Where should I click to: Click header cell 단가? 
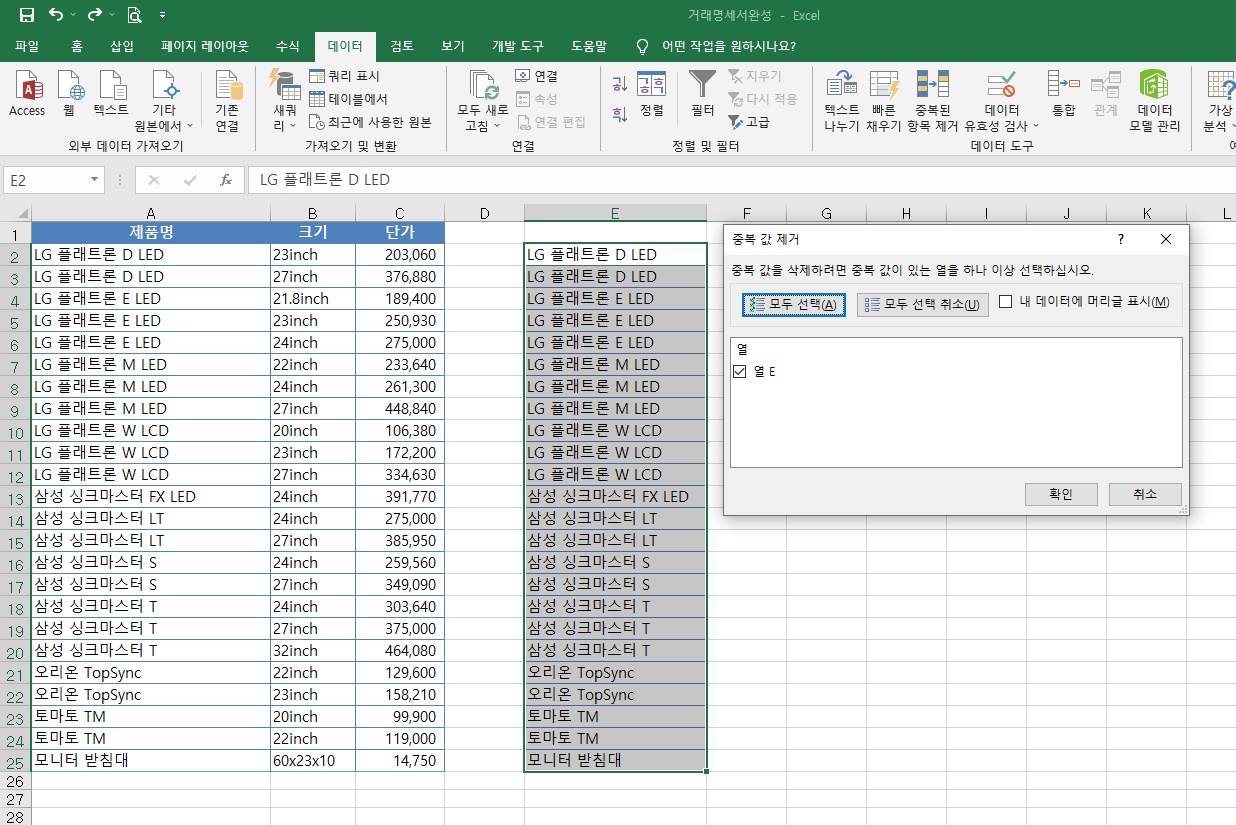pos(399,232)
